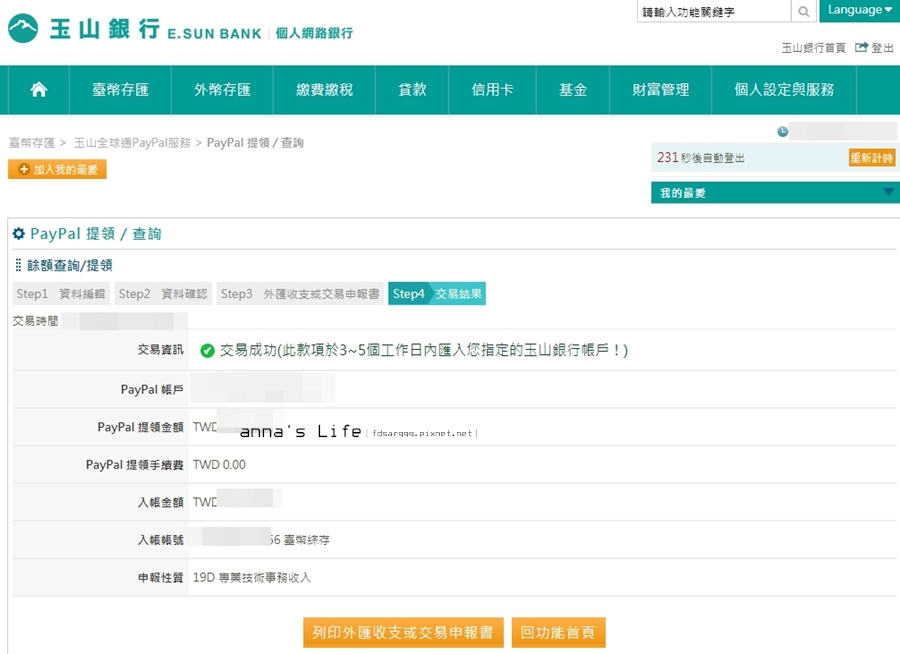Select the Step2 資料確認 tab
Image resolution: width=900 pixels, height=654 pixels.
[x=163, y=293]
